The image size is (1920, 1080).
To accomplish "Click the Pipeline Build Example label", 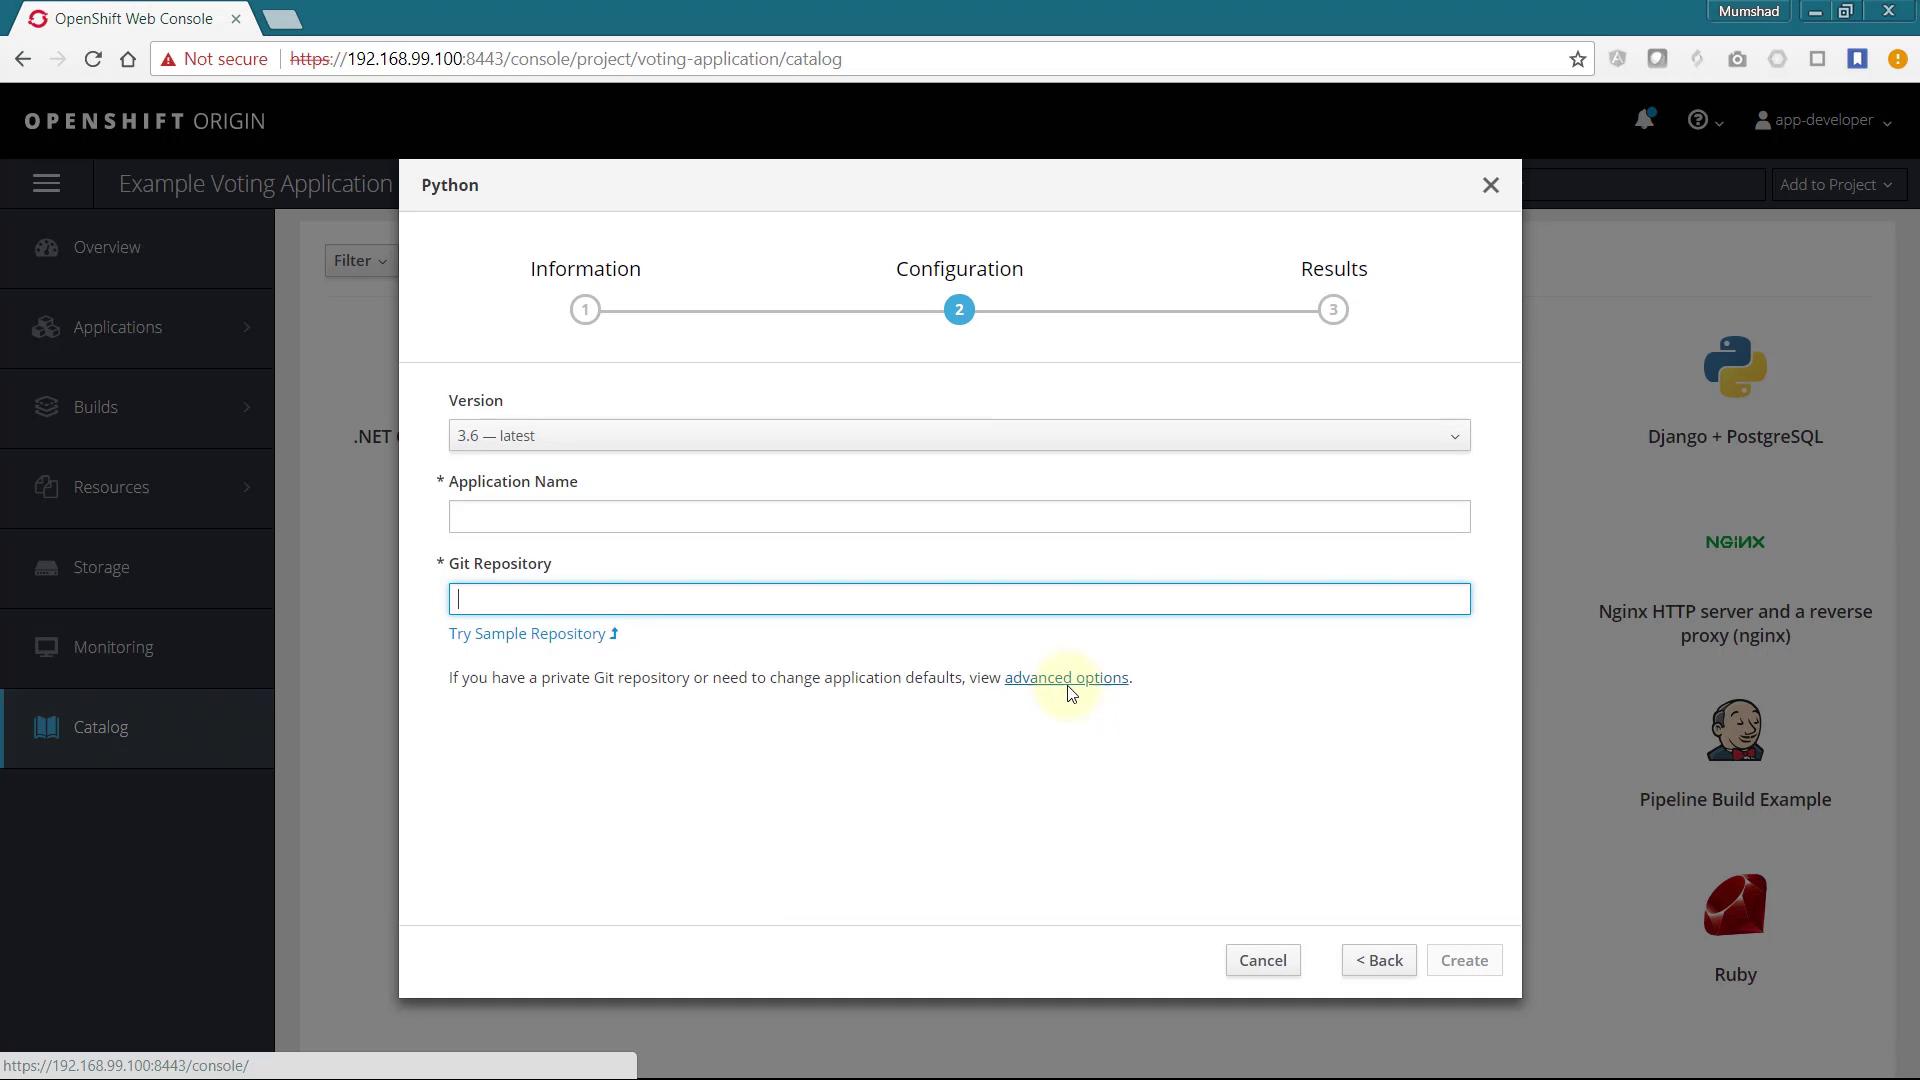I will pyautogui.click(x=1735, y=800).
